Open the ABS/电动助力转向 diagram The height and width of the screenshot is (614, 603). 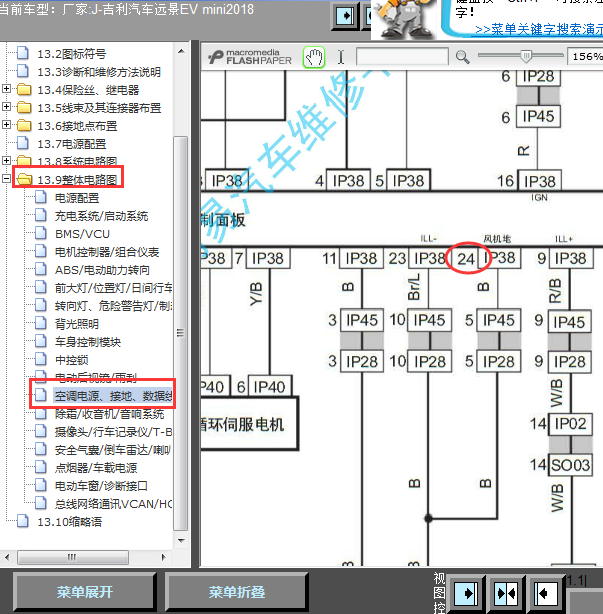pos(102,270)
